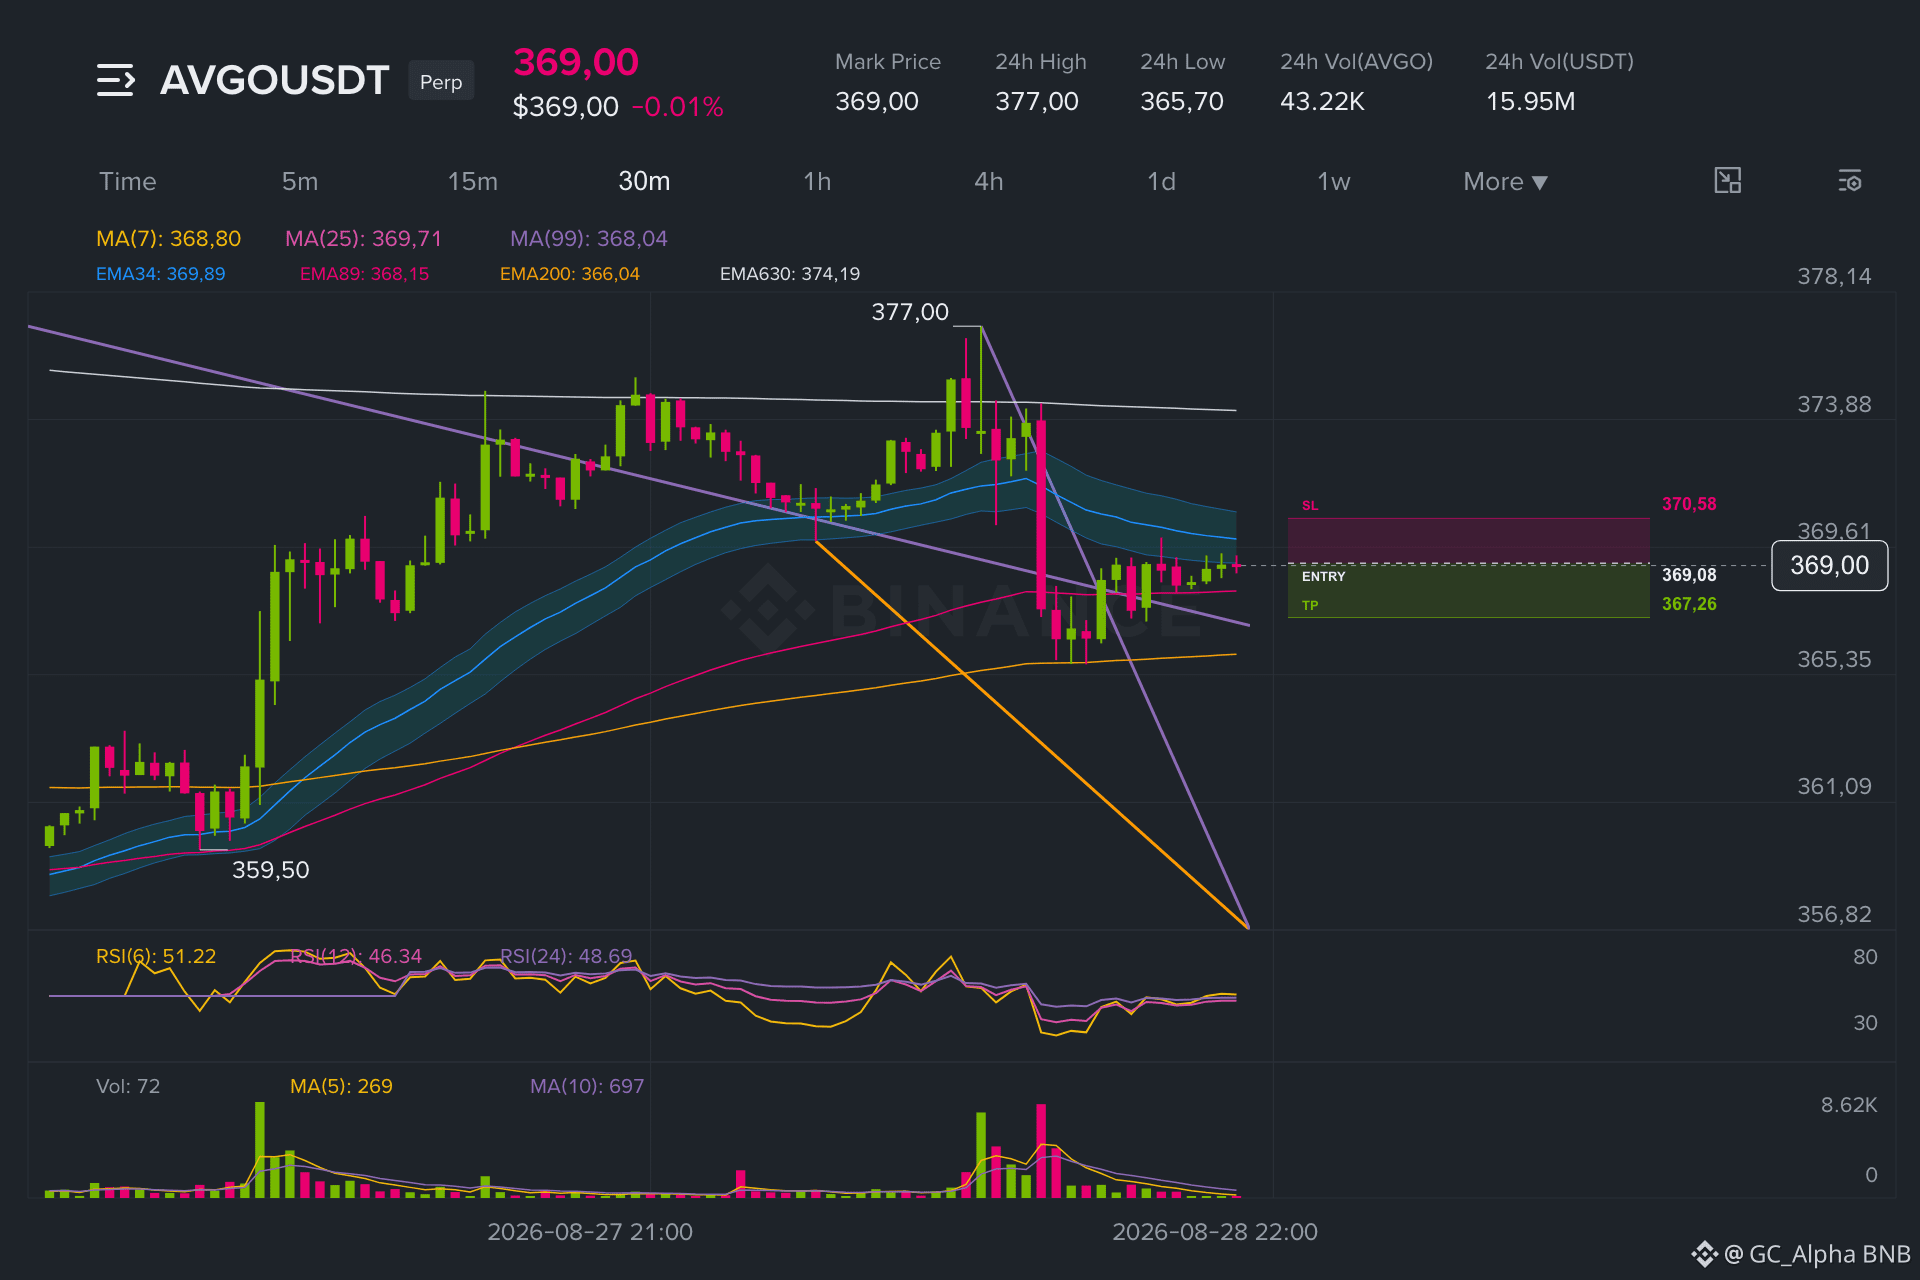Click the 24h Vol(USDT) value 15.95M
Viewport: 1920px width, 1280px height.
(1530, 101)
